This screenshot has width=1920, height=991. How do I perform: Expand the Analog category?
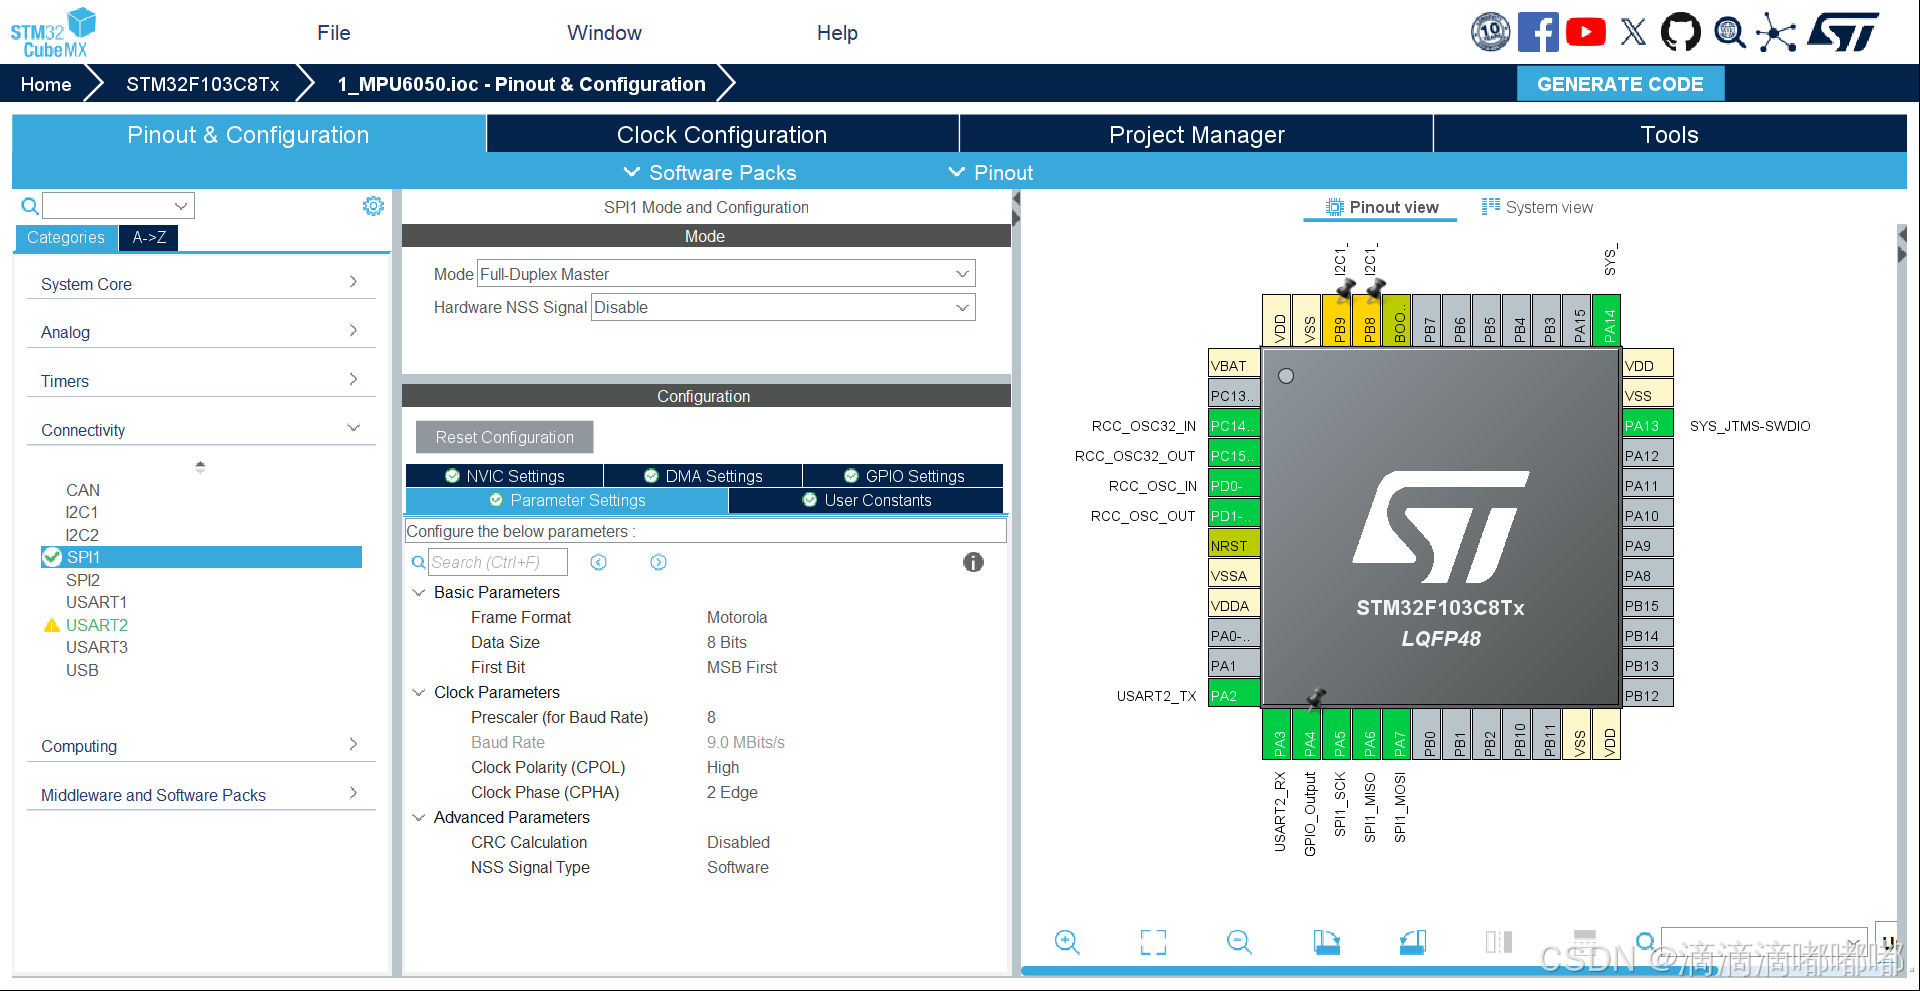point(200,332)
